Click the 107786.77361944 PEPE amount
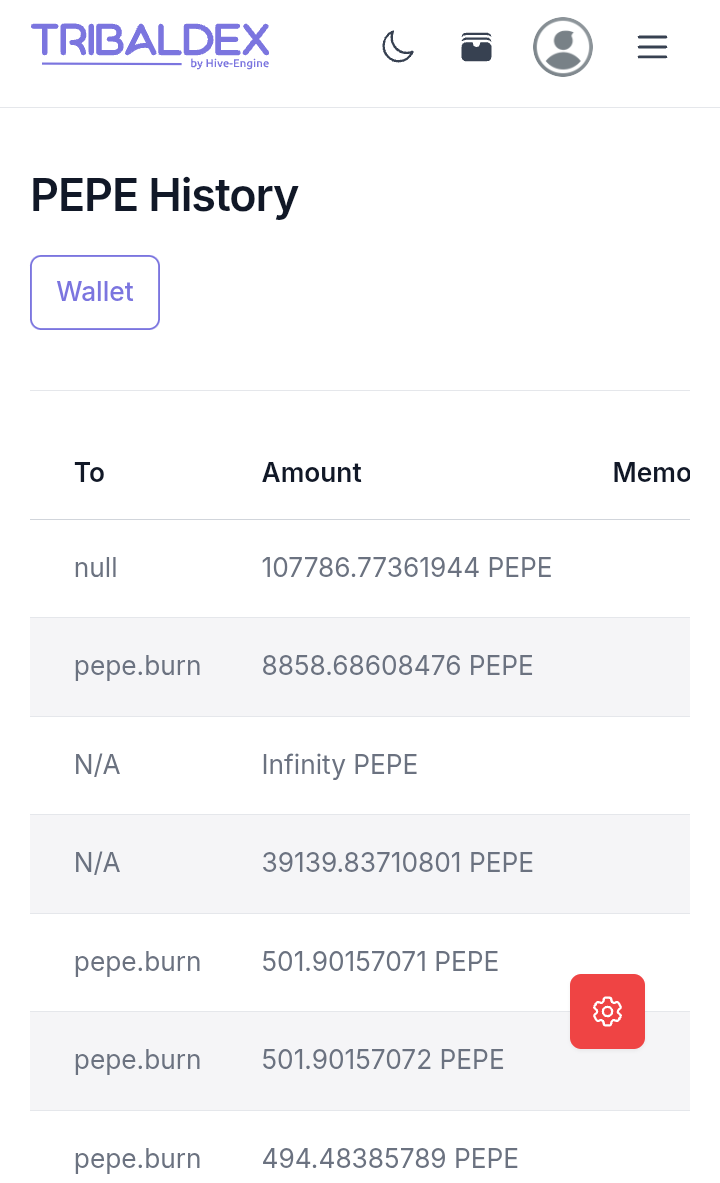 tap(406, 568)
